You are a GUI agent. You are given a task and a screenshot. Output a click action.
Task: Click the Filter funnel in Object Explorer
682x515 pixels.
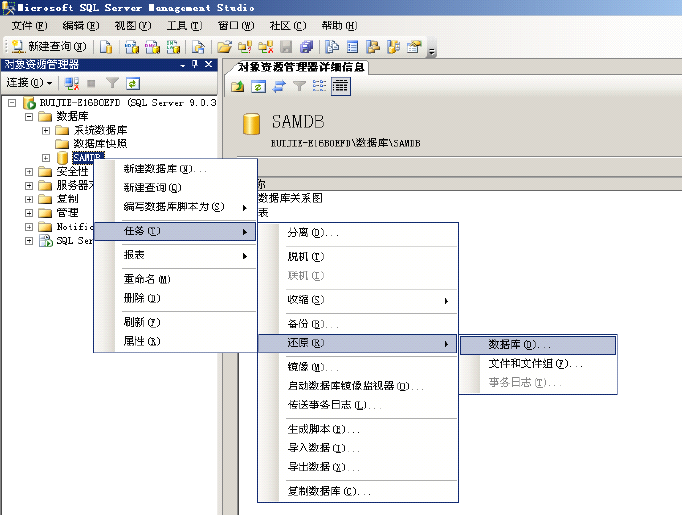[112, 83]
